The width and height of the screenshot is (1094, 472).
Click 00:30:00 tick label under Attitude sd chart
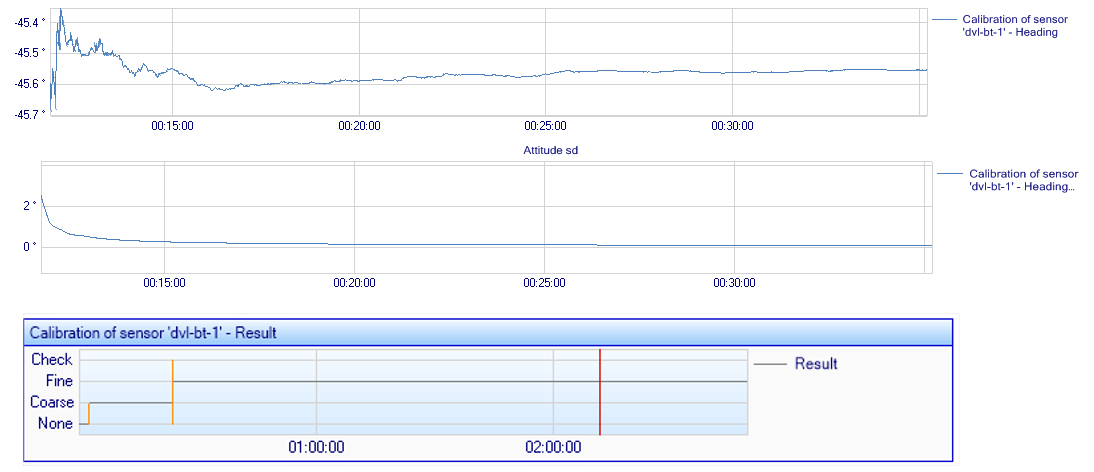click(733, 284)
